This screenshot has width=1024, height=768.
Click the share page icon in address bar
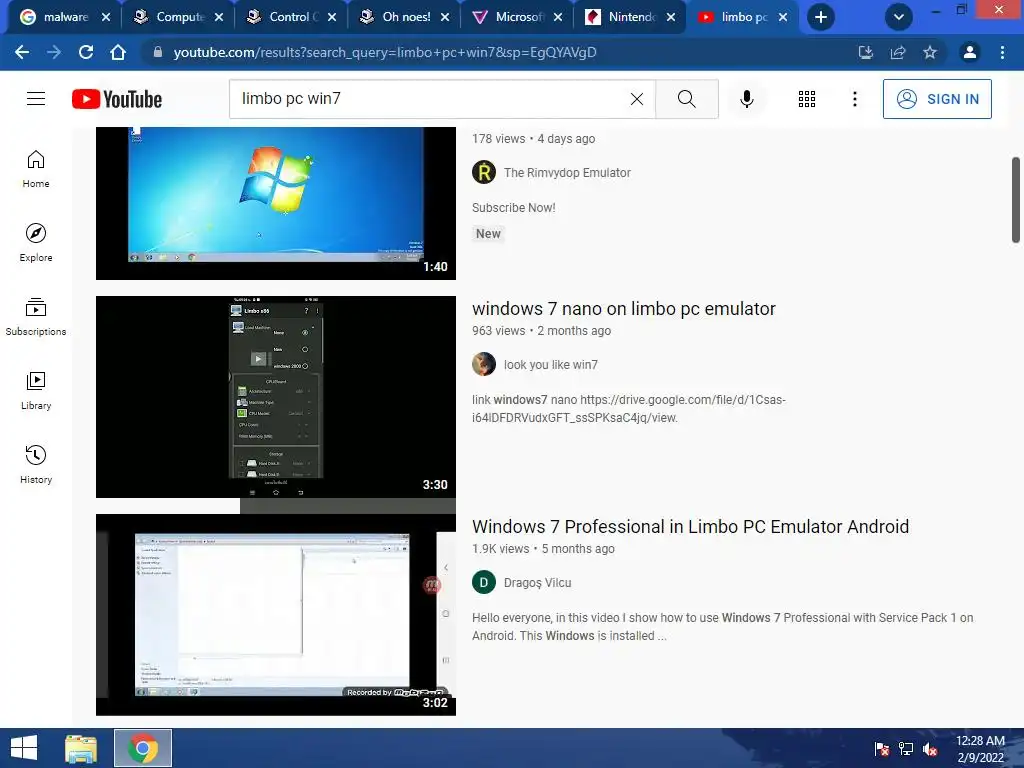tap(898, 52)
